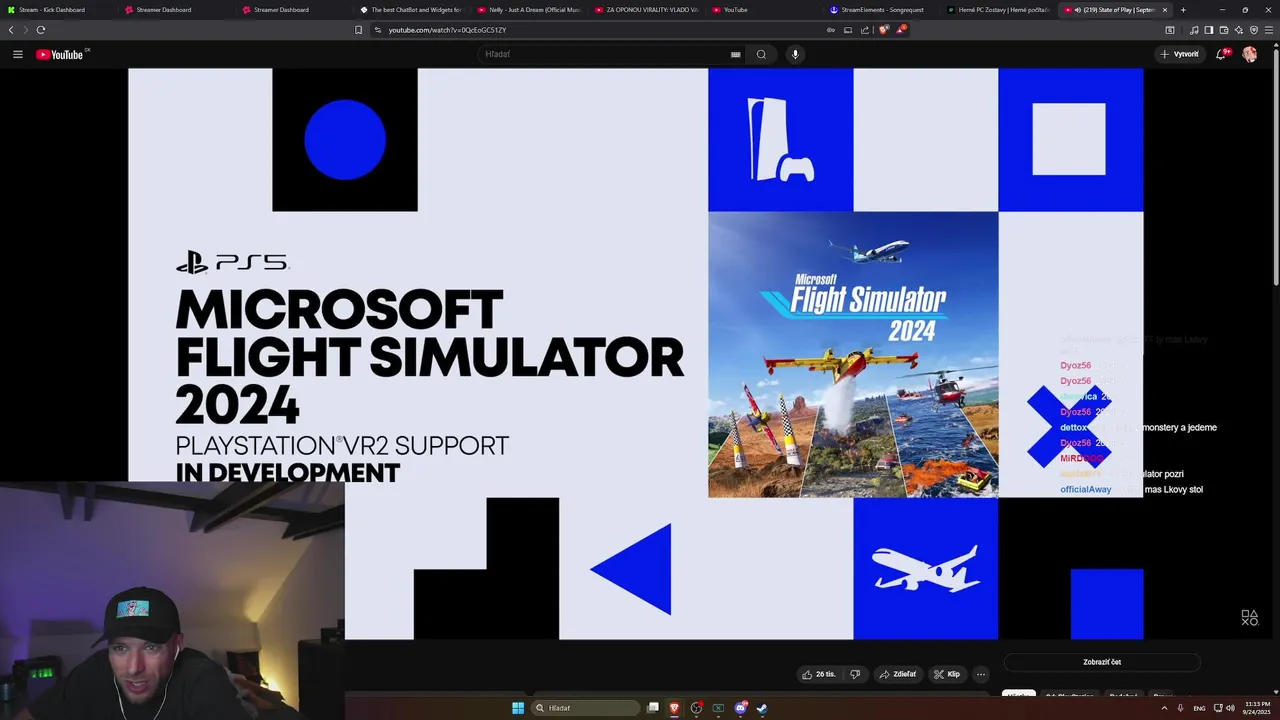
Task: Mute audio on the State of Play tab
Action: click(1077, 10)
